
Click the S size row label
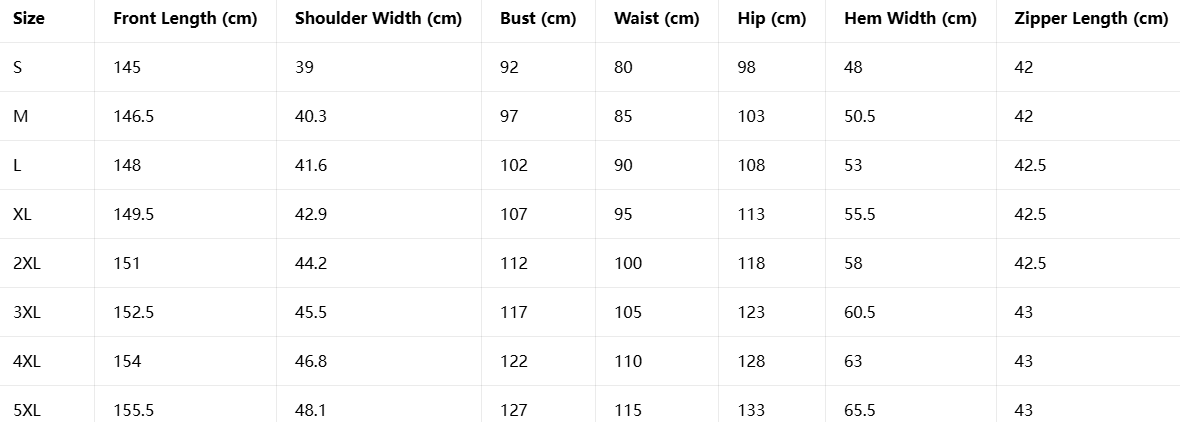(17, 67)
